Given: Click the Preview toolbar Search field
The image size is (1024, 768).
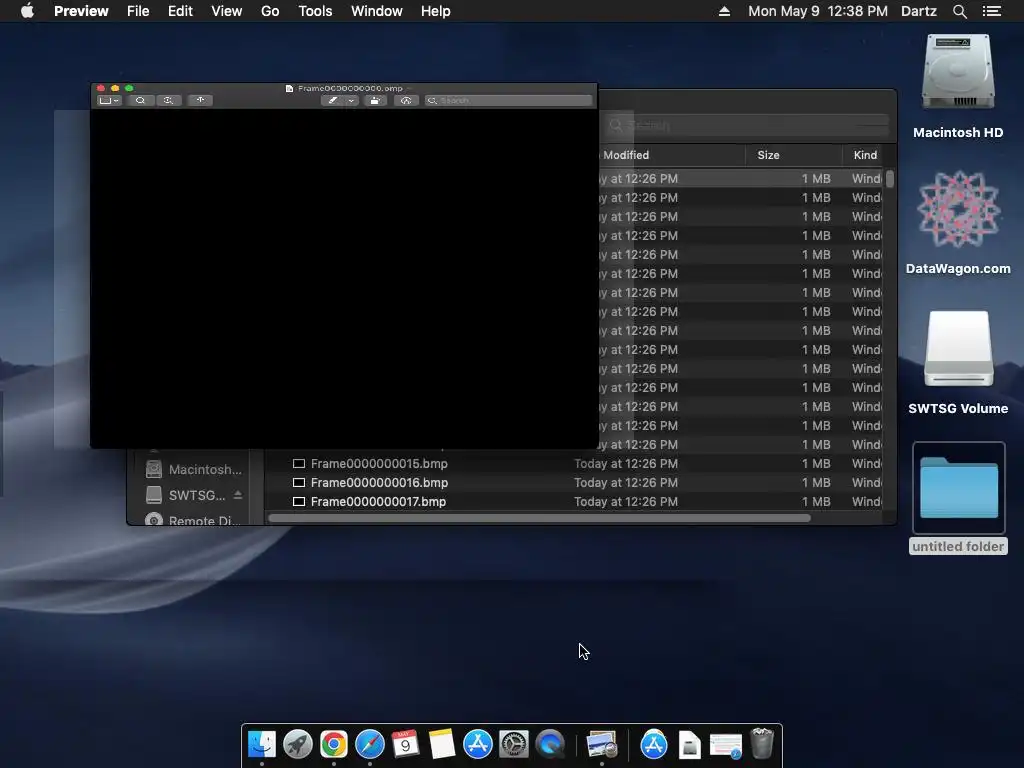Looking at the screenshot, I should (x=509, y=101).
